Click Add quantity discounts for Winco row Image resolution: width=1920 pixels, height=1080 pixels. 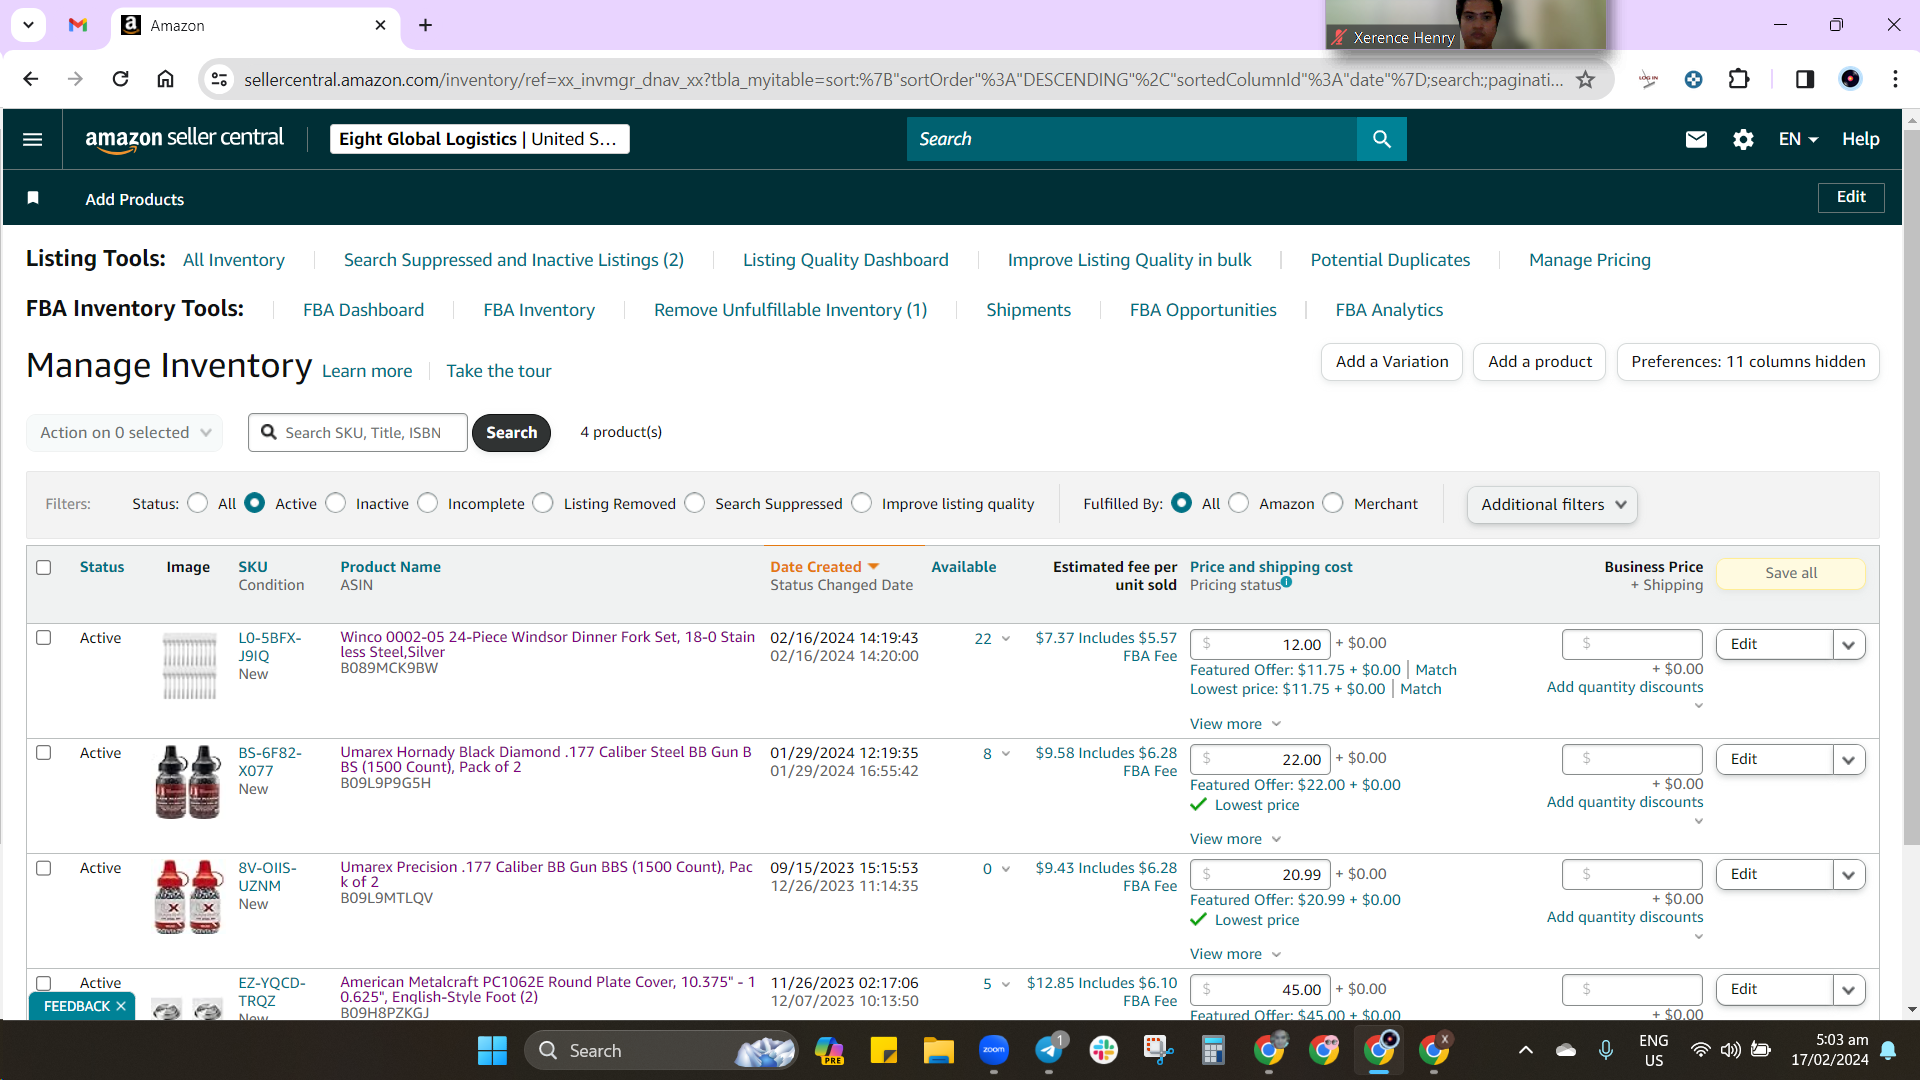coord(1625,687)
